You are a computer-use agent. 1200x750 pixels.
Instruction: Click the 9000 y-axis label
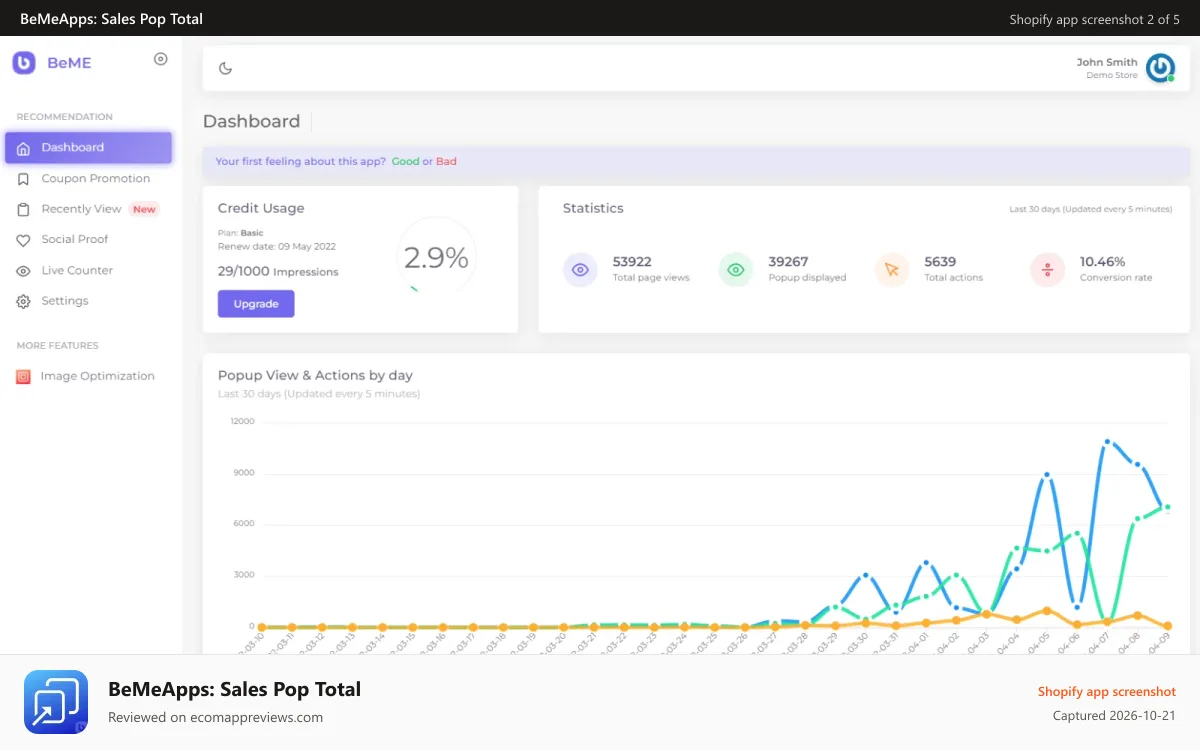pos(245,473)
